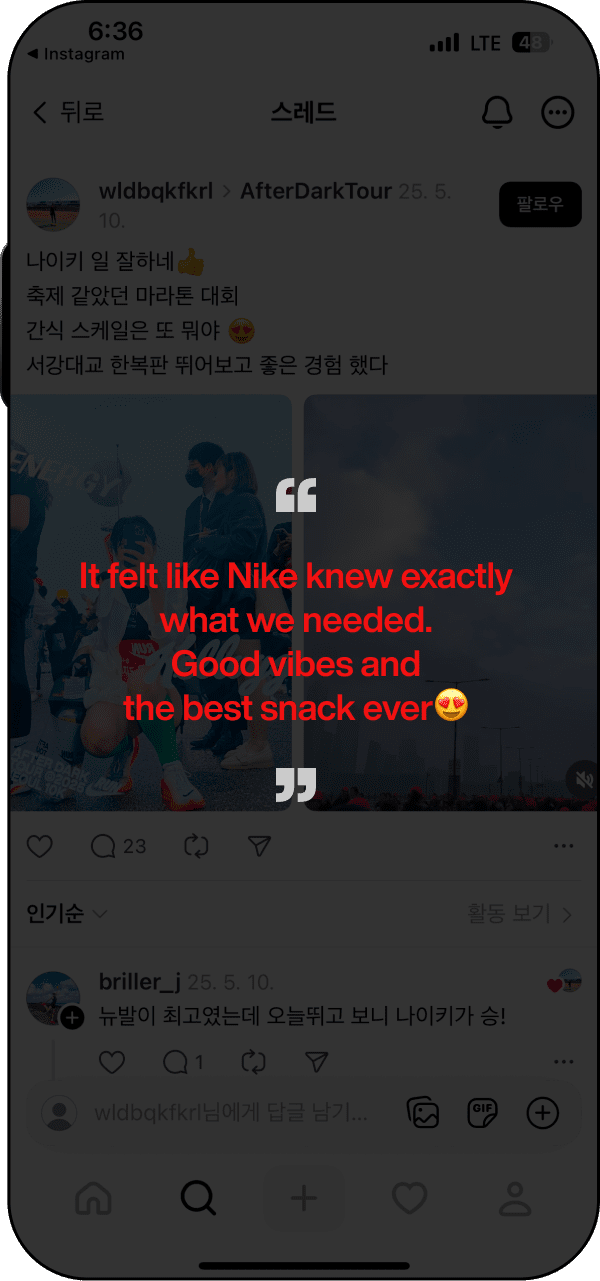
Task: Repost the main thread post
Action: click(x=196, y=847)
